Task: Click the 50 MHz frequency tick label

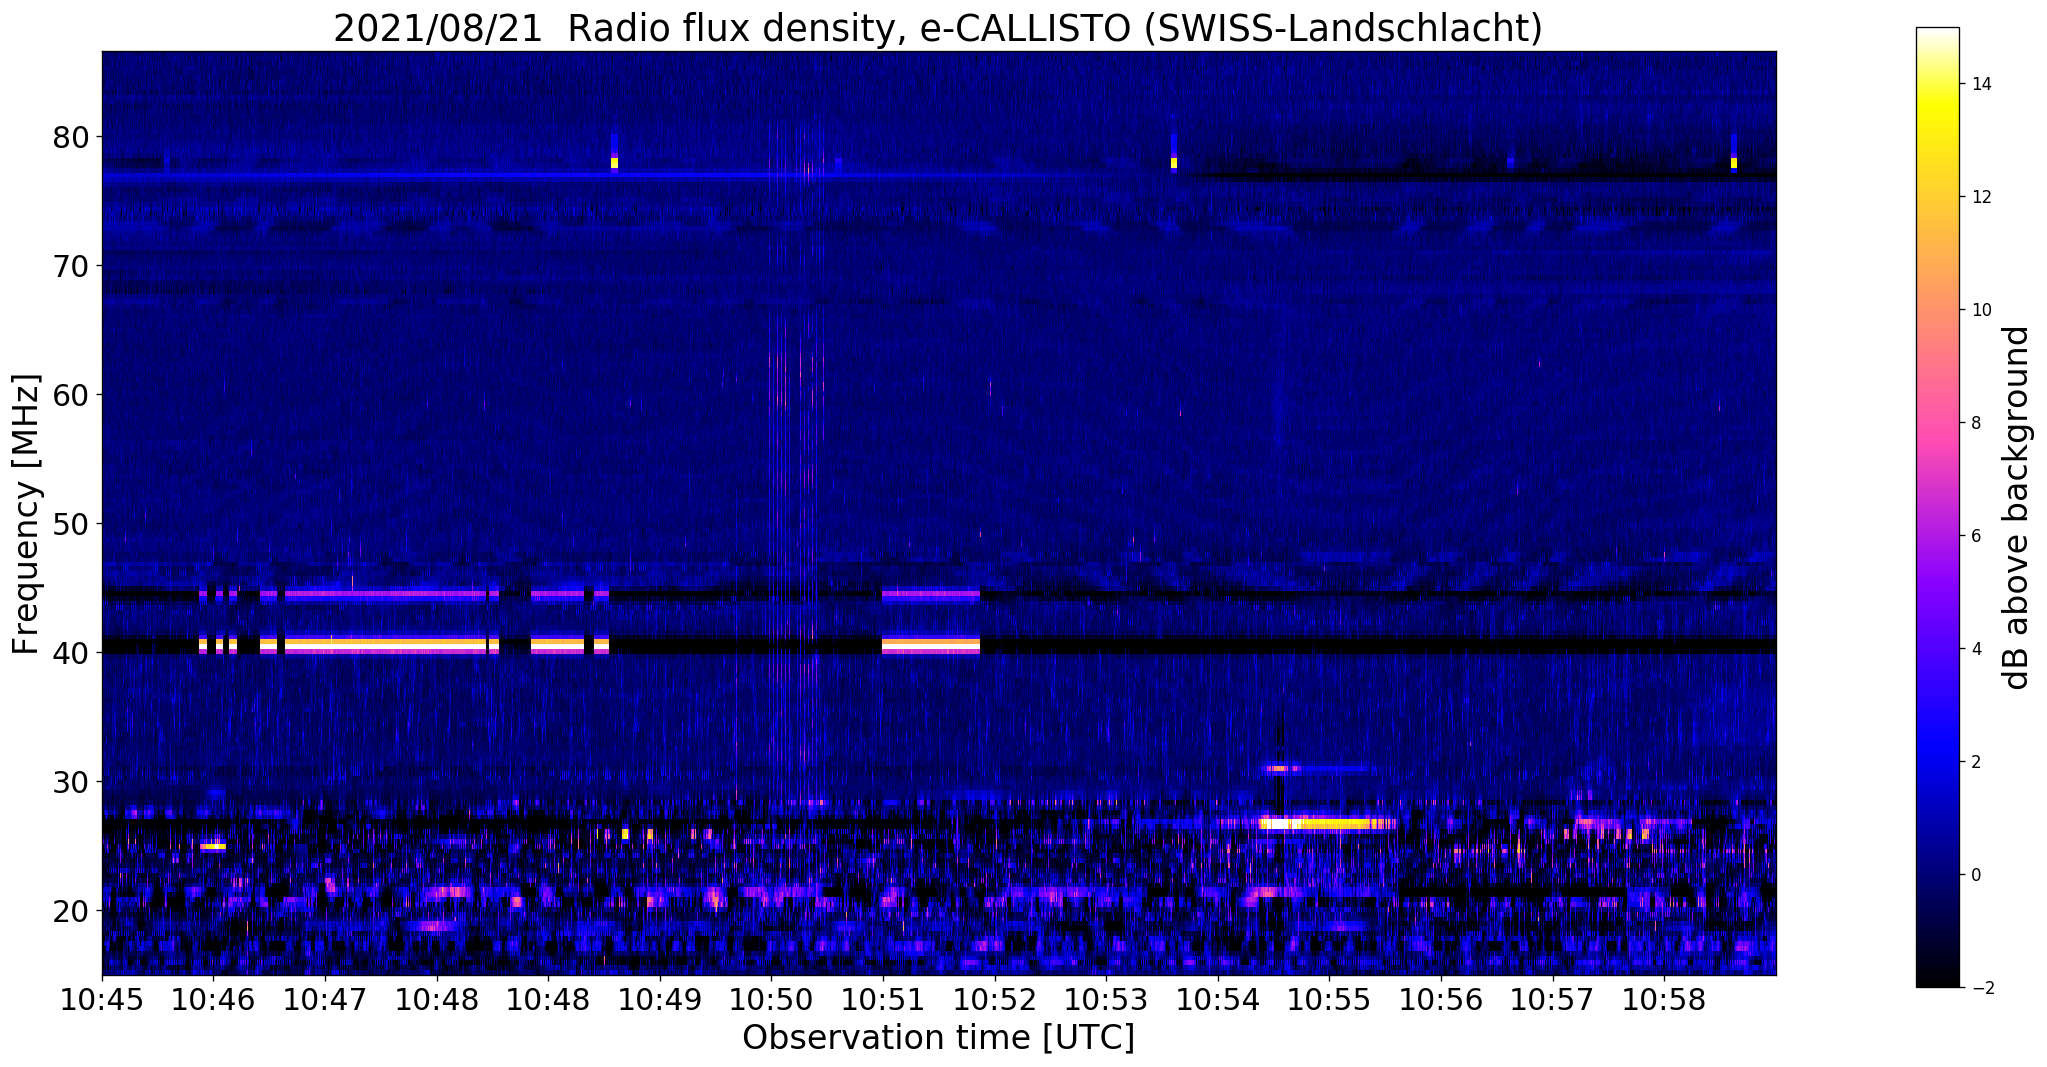Action: point(70,524)
